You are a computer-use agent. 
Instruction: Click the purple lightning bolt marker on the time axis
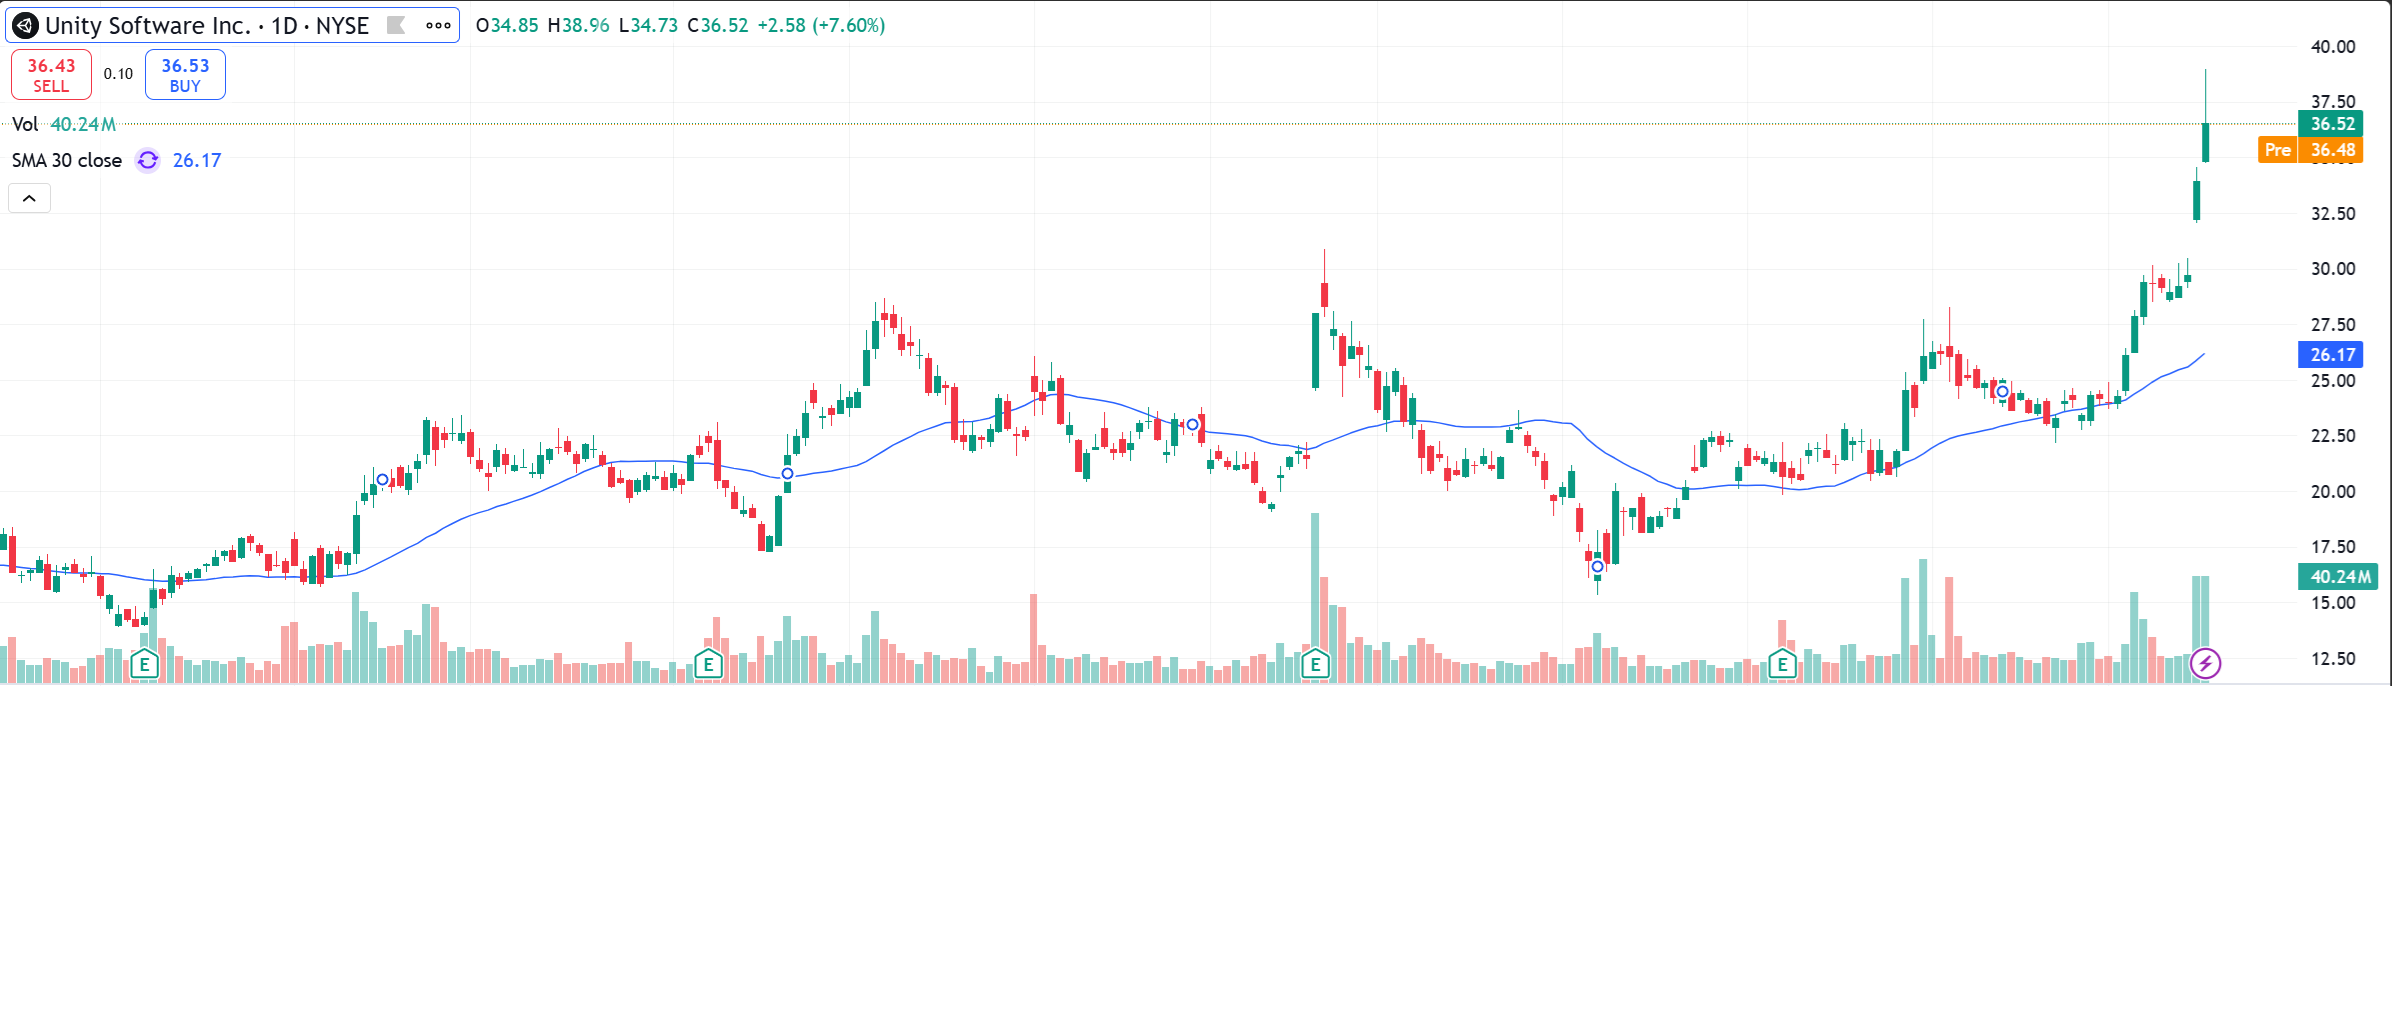click(2205, 664)
